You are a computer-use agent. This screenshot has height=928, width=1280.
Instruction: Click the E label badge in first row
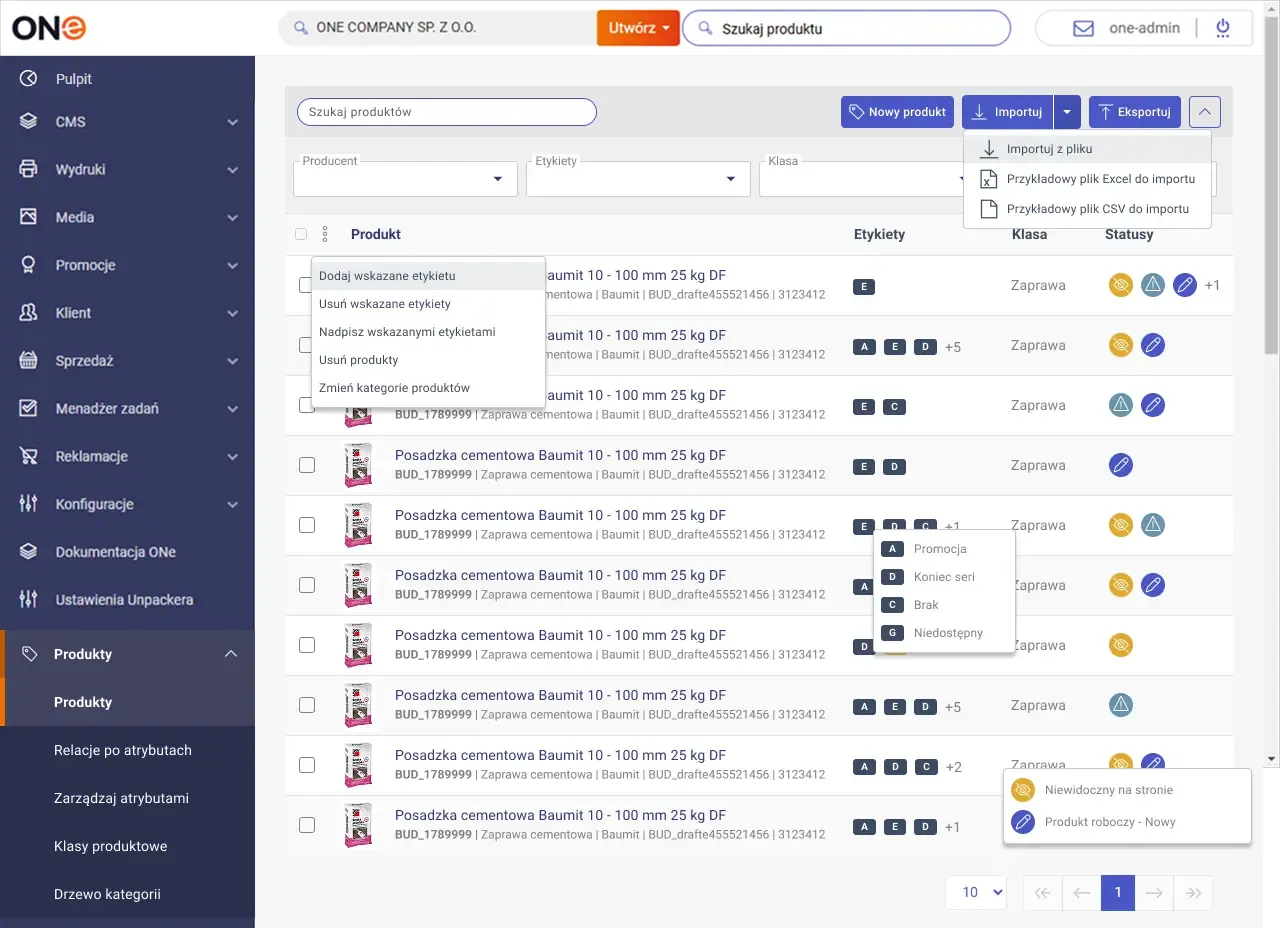pos(864,287)
